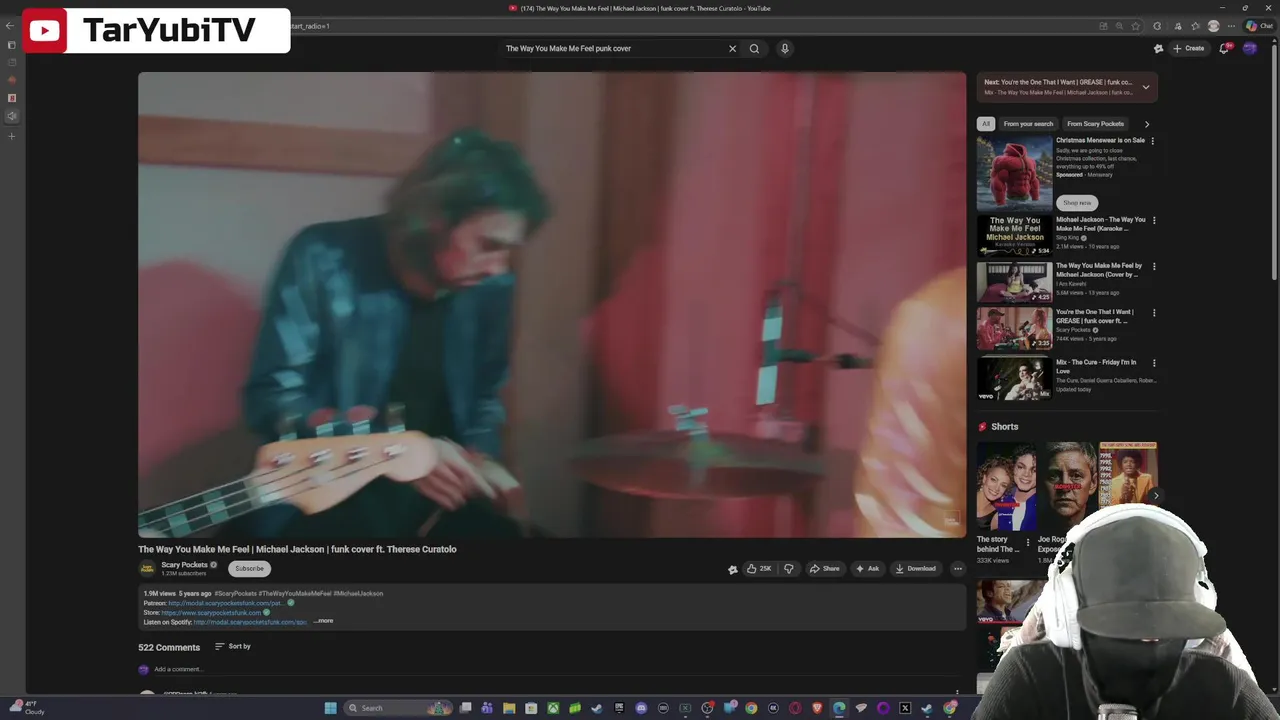This screenshot has height=720, width=1280.
Task: Open Brave browser from the taskbar
Action: point(817,708)
